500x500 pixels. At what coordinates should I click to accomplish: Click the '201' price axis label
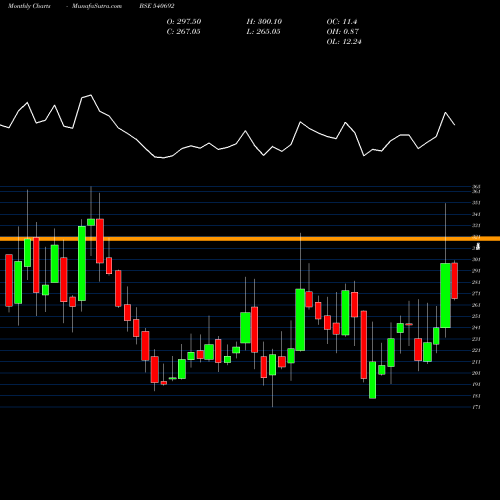[x=476, y=373]
